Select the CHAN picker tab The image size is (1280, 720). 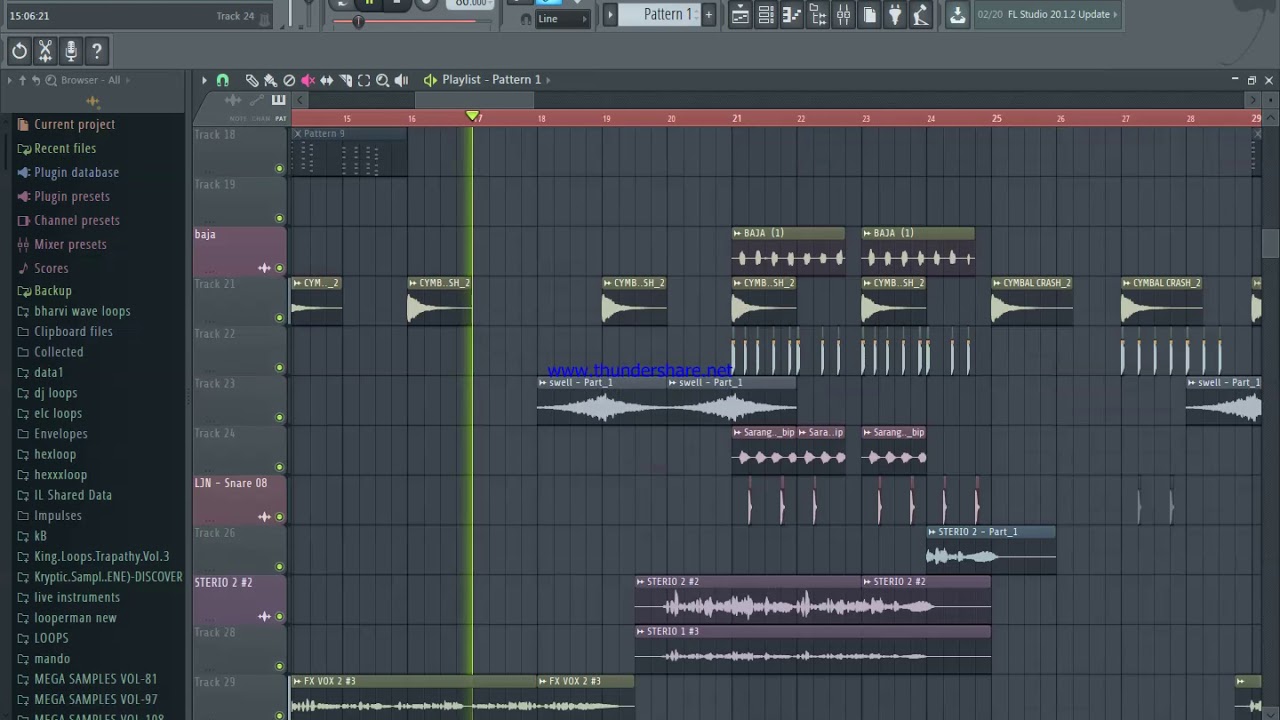coord(260,119)
